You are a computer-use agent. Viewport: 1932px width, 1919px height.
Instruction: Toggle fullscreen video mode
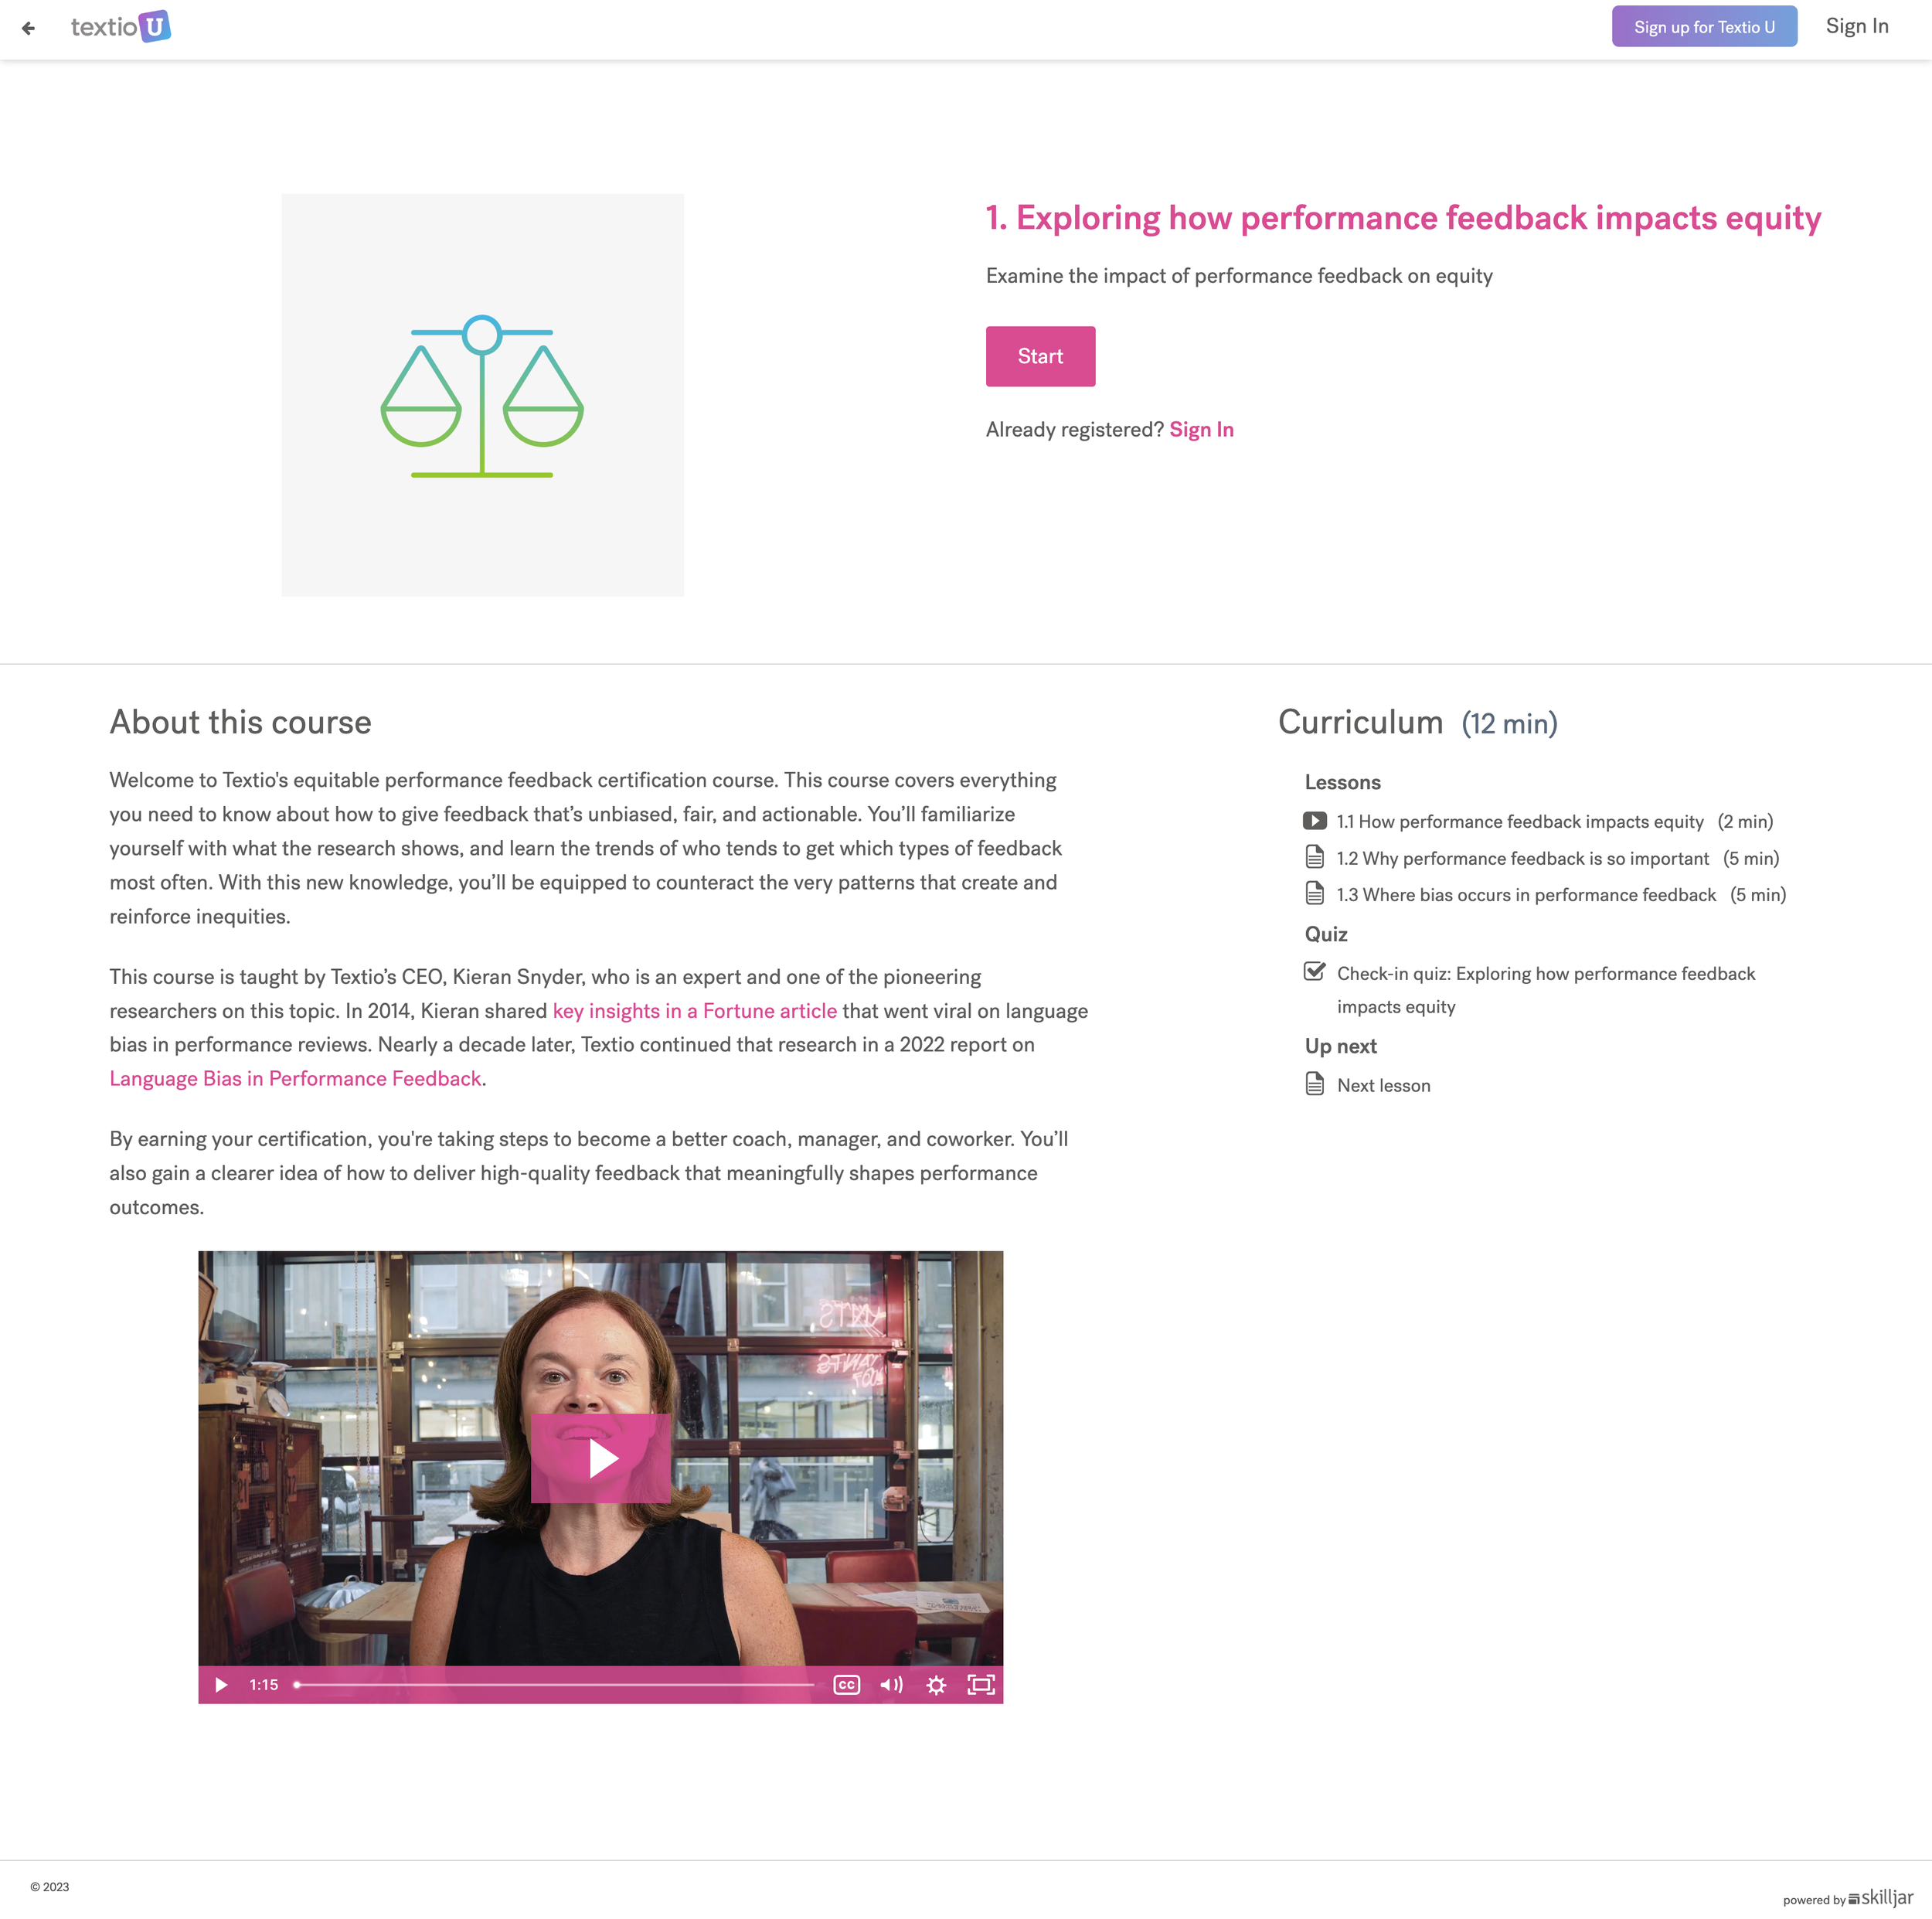click(x=981, y=1685)
